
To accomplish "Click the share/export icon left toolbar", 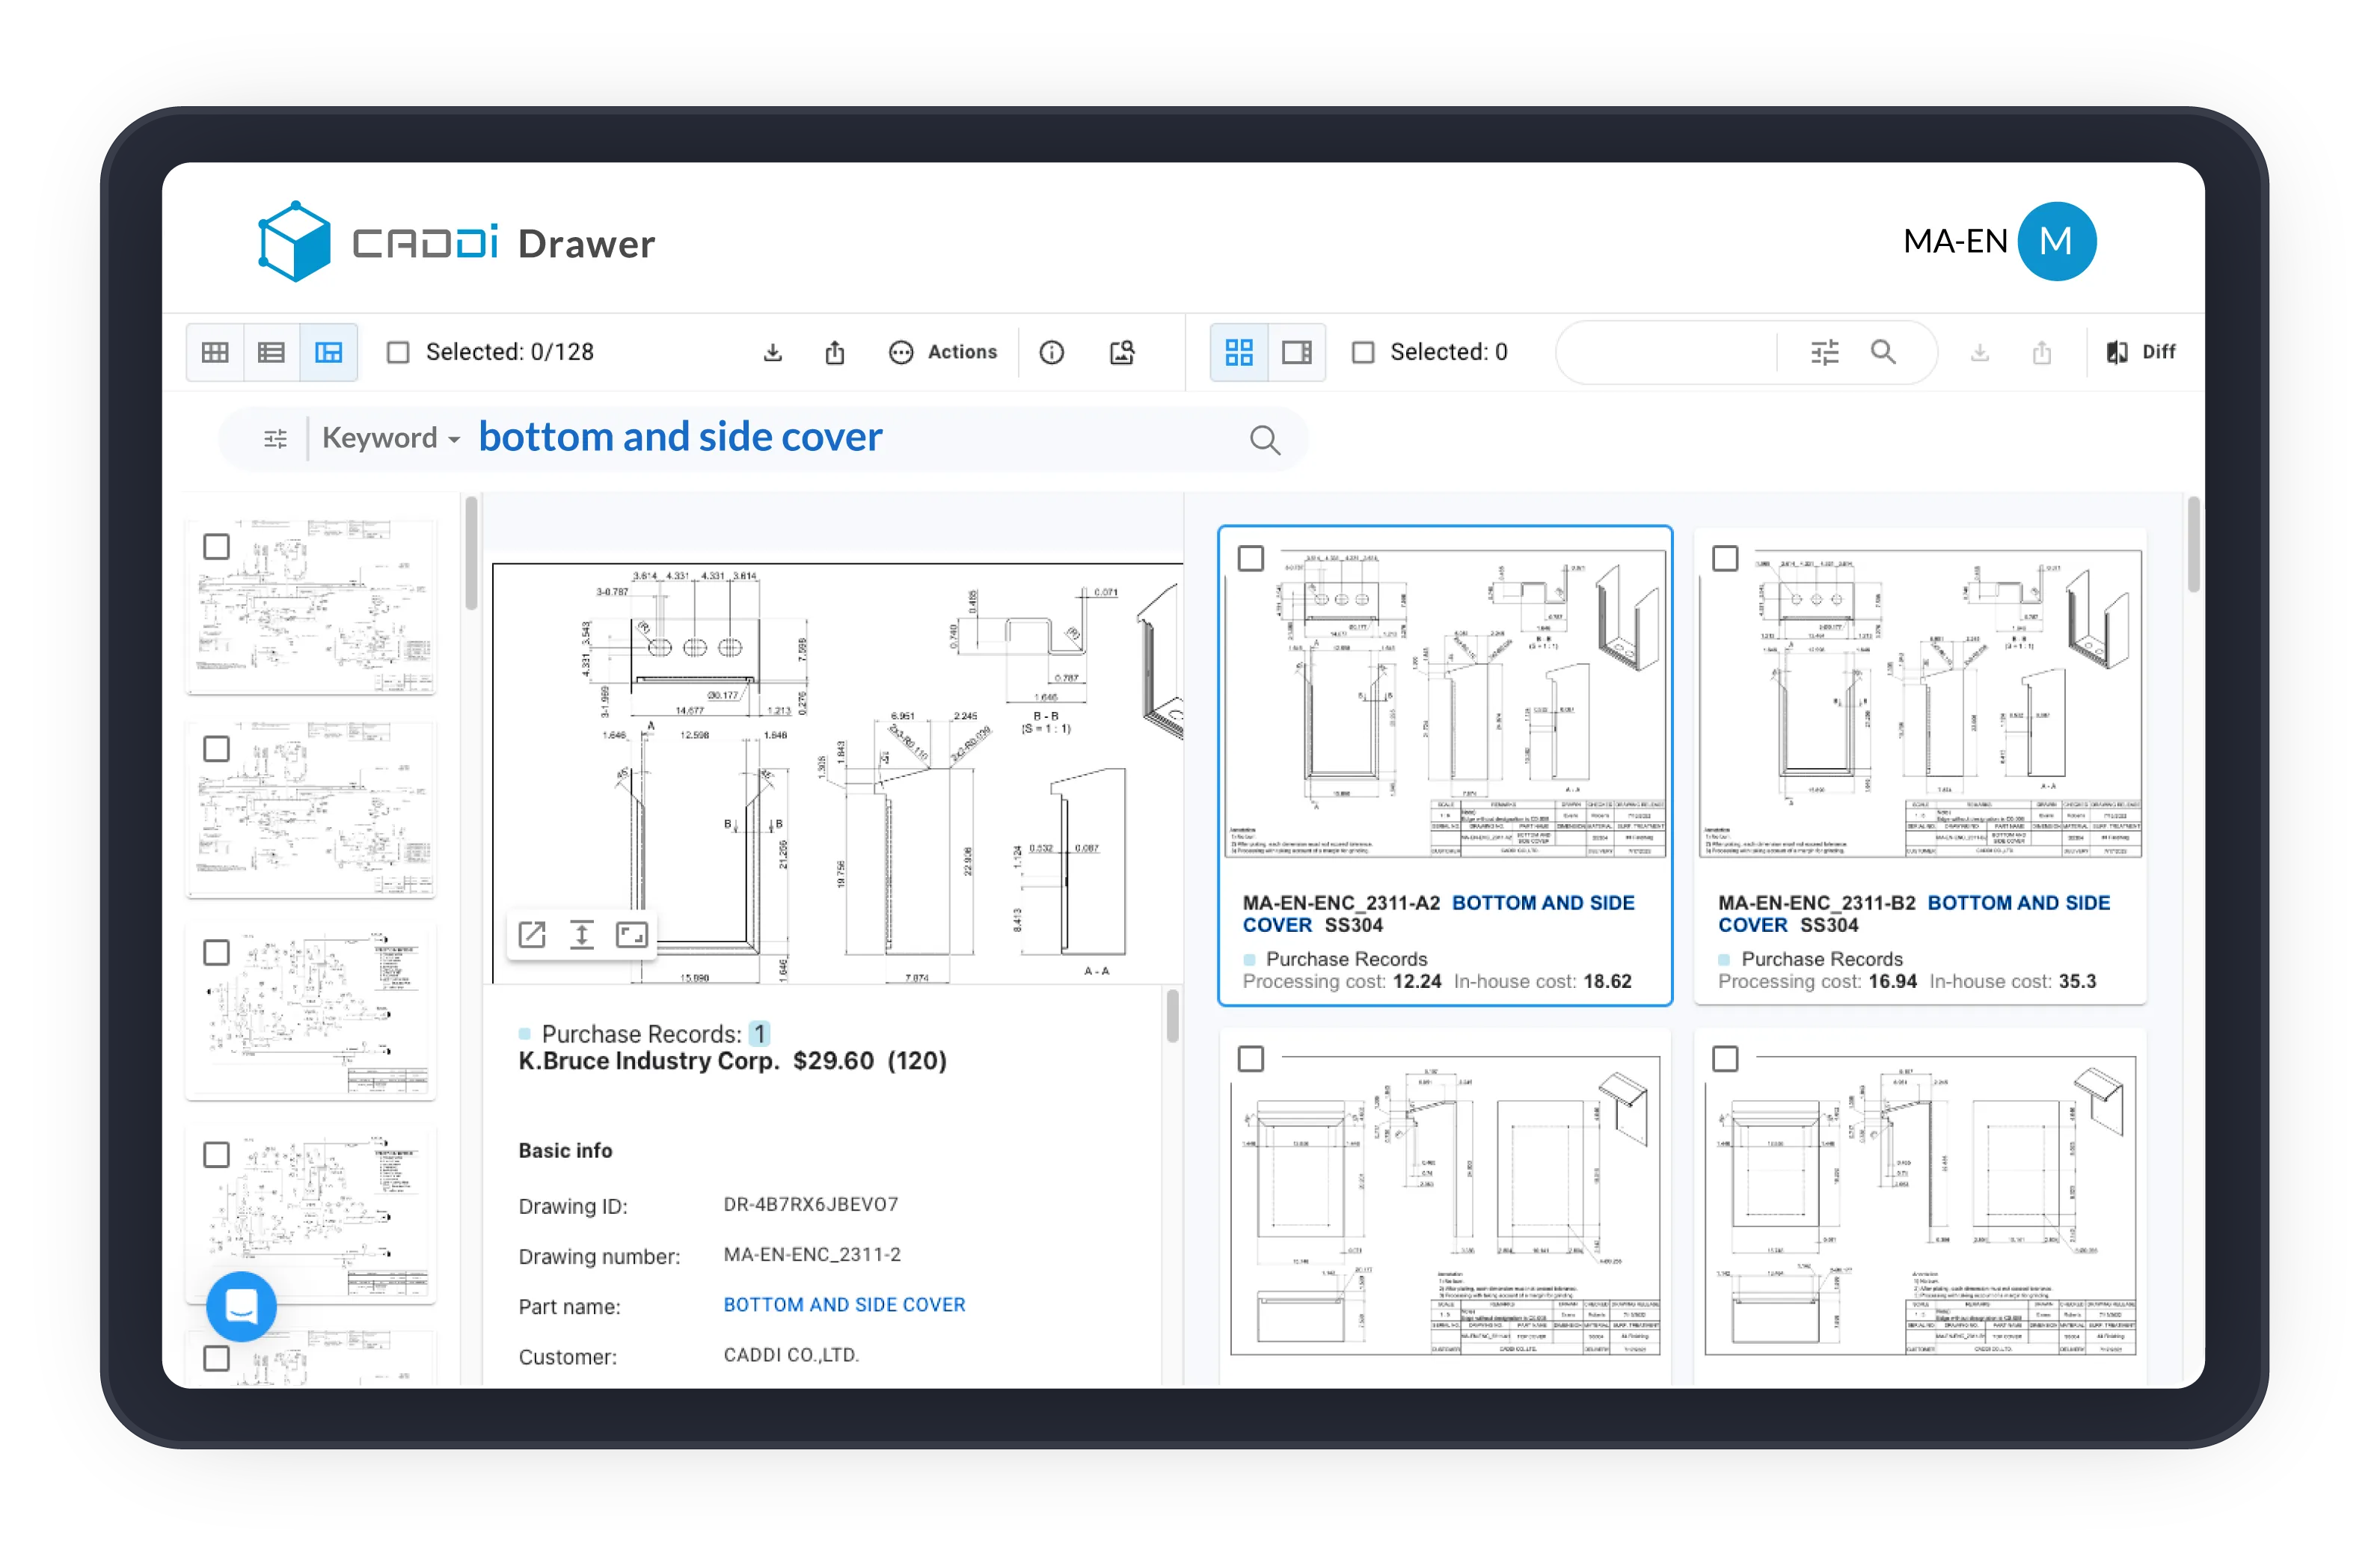I will pyautogui.click(x=835, y=352).
